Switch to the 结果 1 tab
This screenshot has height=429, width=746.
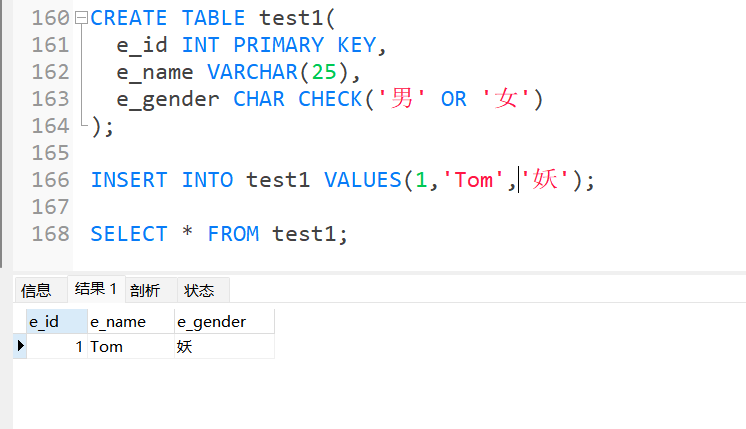click(x=96, y=289)
